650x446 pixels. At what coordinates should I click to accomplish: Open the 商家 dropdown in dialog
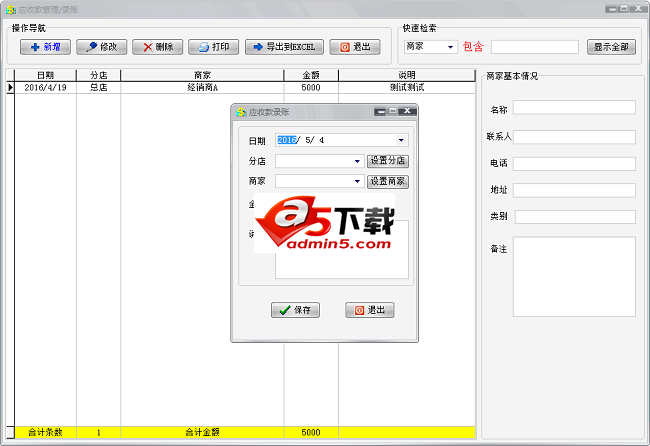(357, 181)
